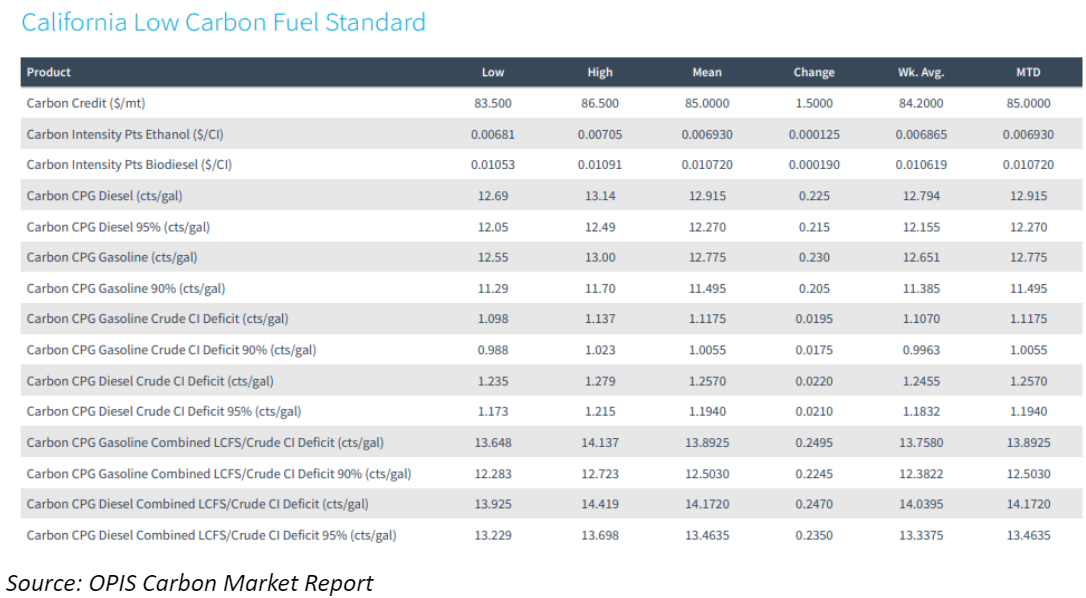Image resolution: width=1086 pixels, height=598 pixels.
Task: Select CPG Diesel weekly average 12.794
Action: pyautogui.click(x=920, y=196)
